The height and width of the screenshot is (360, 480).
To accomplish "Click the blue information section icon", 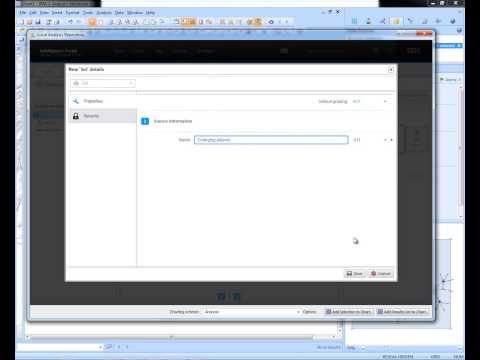I will tap(145, 121).
